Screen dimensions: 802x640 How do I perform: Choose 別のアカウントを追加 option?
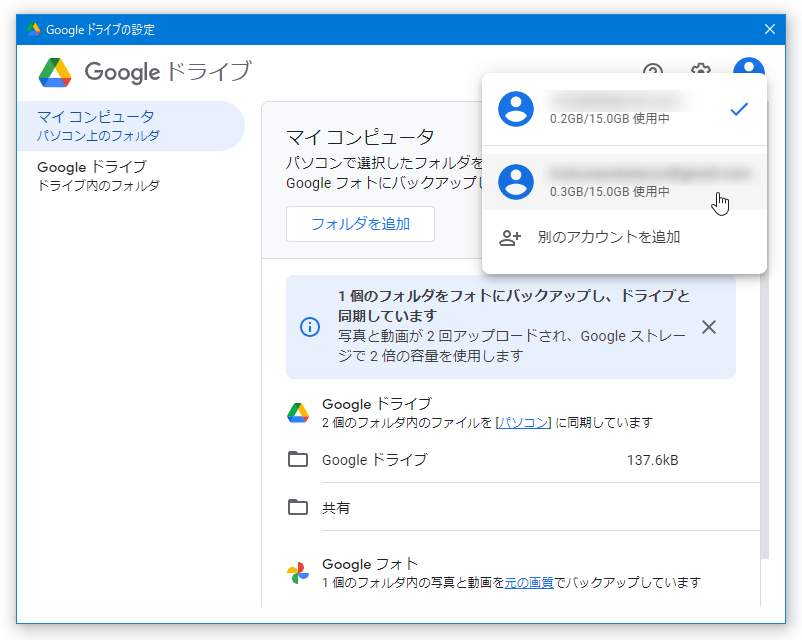coord(624,237)
